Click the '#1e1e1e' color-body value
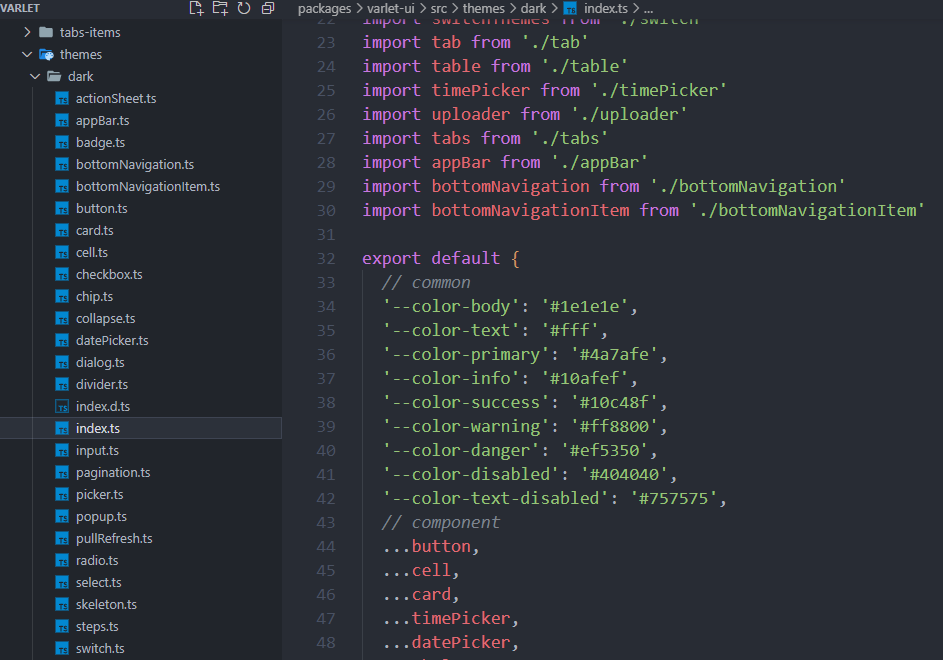The width and height of the screenshot is (943, 660). [x=585, y=306]
